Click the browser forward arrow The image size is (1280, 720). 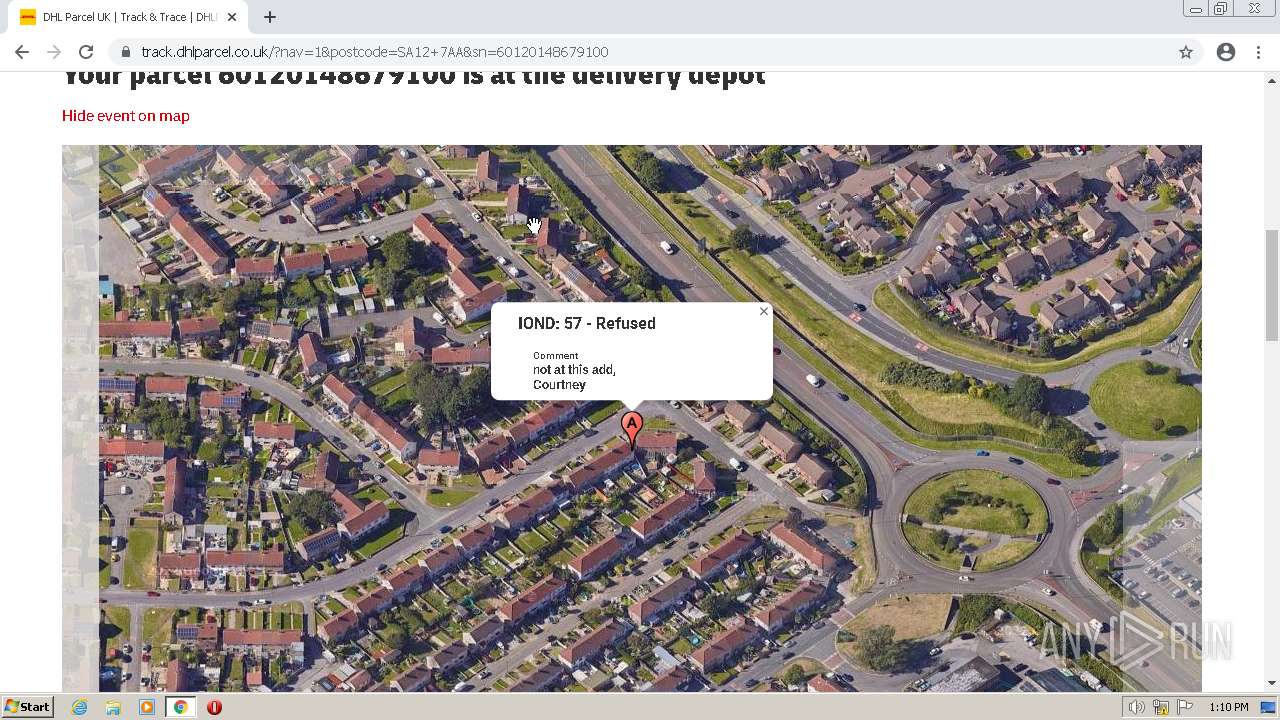click(54, 52)
